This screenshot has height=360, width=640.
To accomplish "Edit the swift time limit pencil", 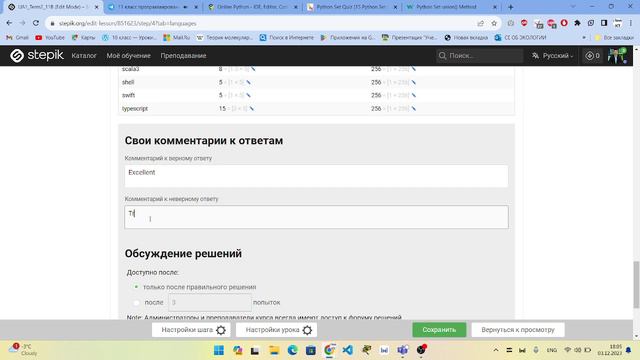I will pos(249,96).
